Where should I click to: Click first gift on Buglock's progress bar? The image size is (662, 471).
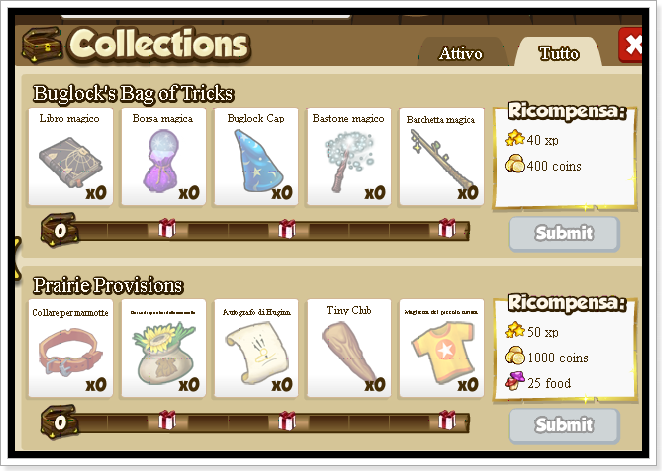[x=167, y=228]
